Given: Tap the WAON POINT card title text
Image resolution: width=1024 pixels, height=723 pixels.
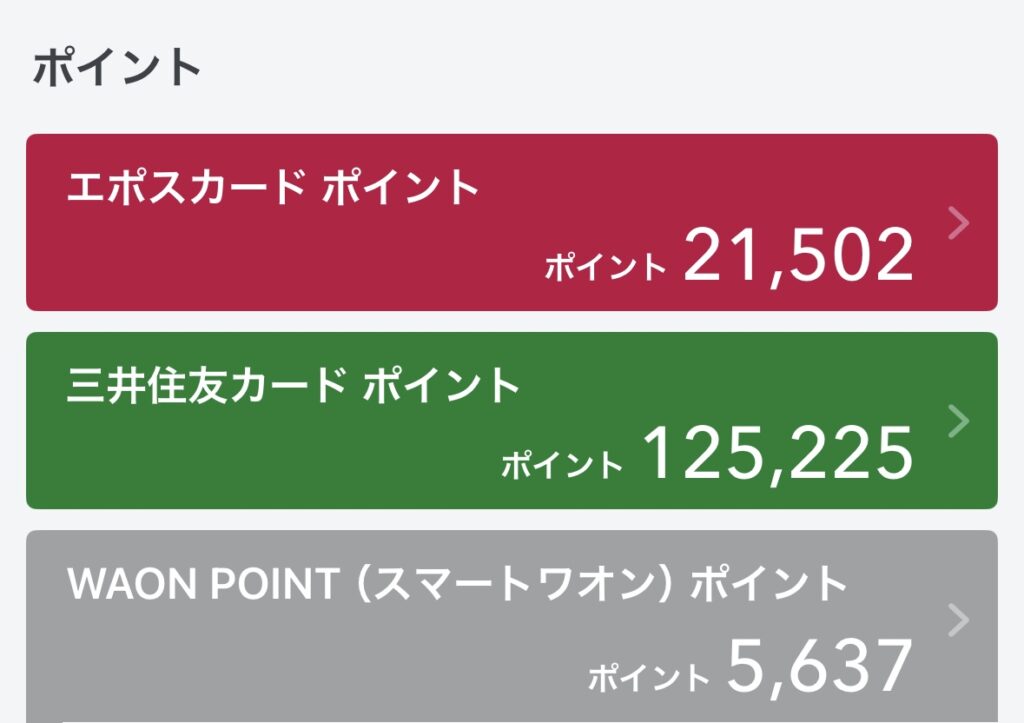Looking at the screenshot, I should tap(457, 583).
